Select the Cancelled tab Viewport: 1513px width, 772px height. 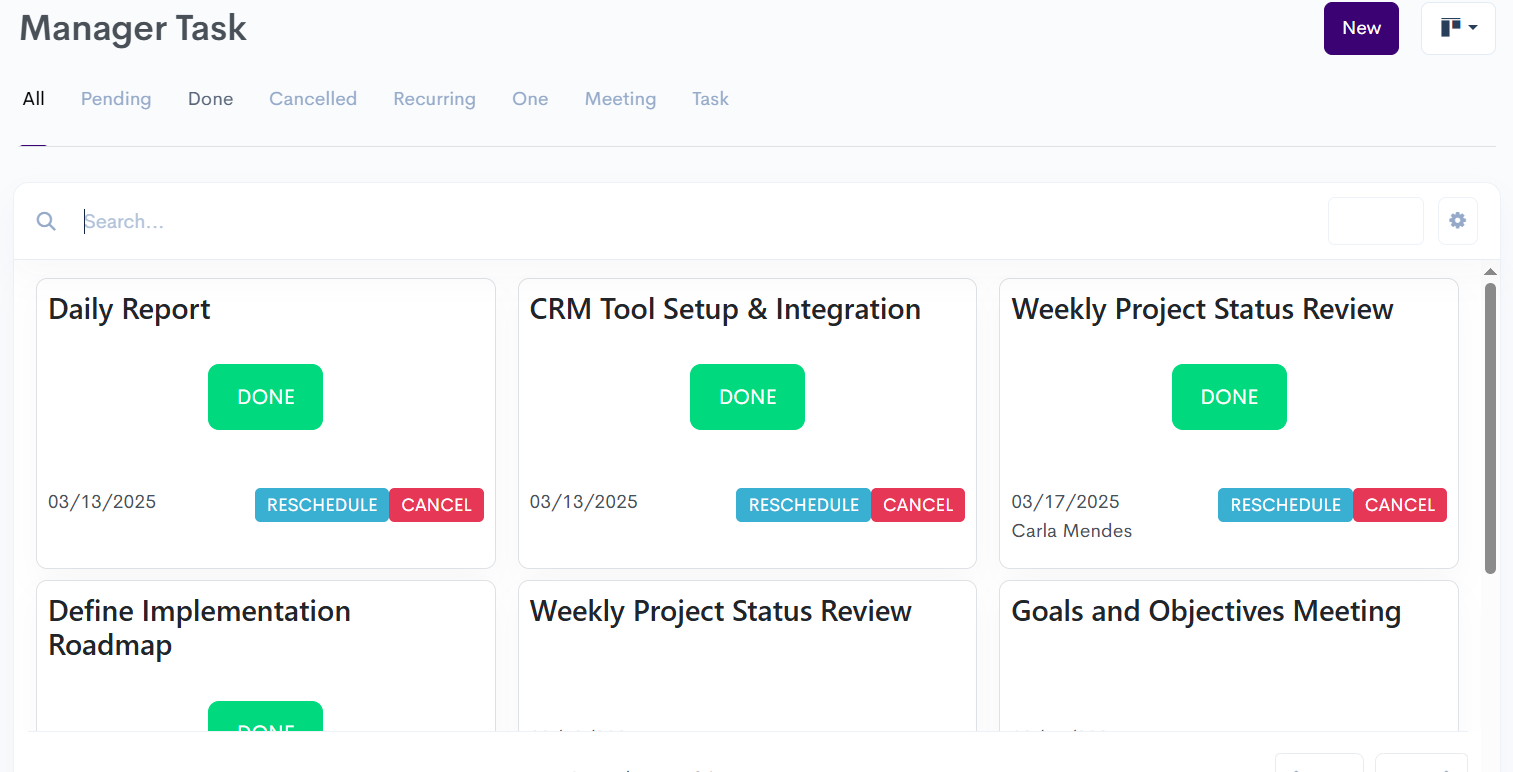click(313, 99)
